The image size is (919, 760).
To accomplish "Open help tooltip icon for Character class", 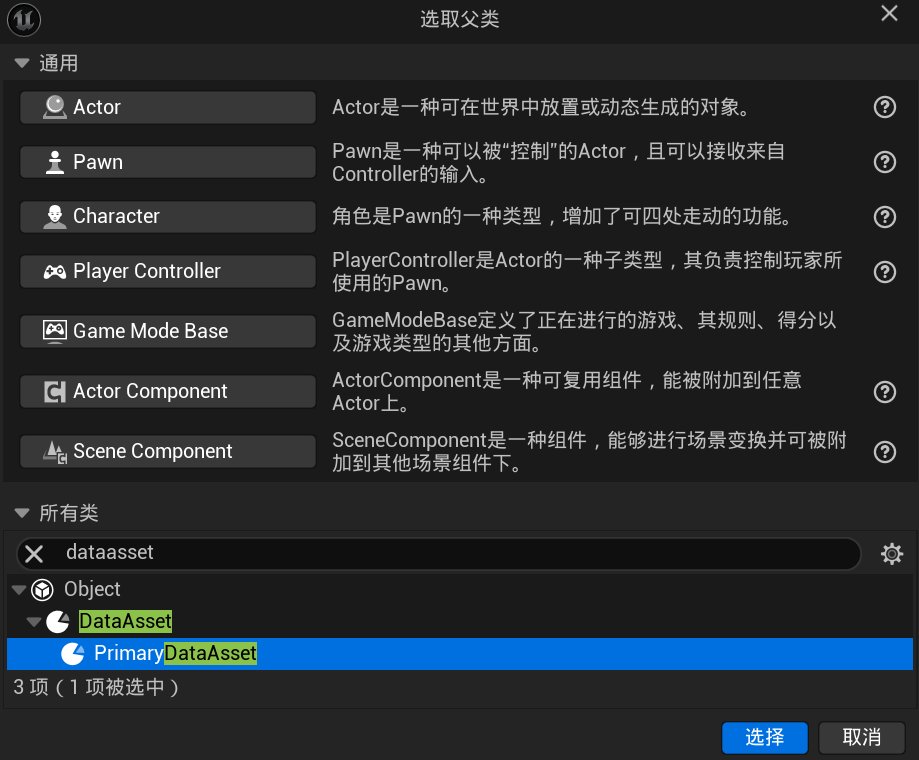I will pos(884,217).
